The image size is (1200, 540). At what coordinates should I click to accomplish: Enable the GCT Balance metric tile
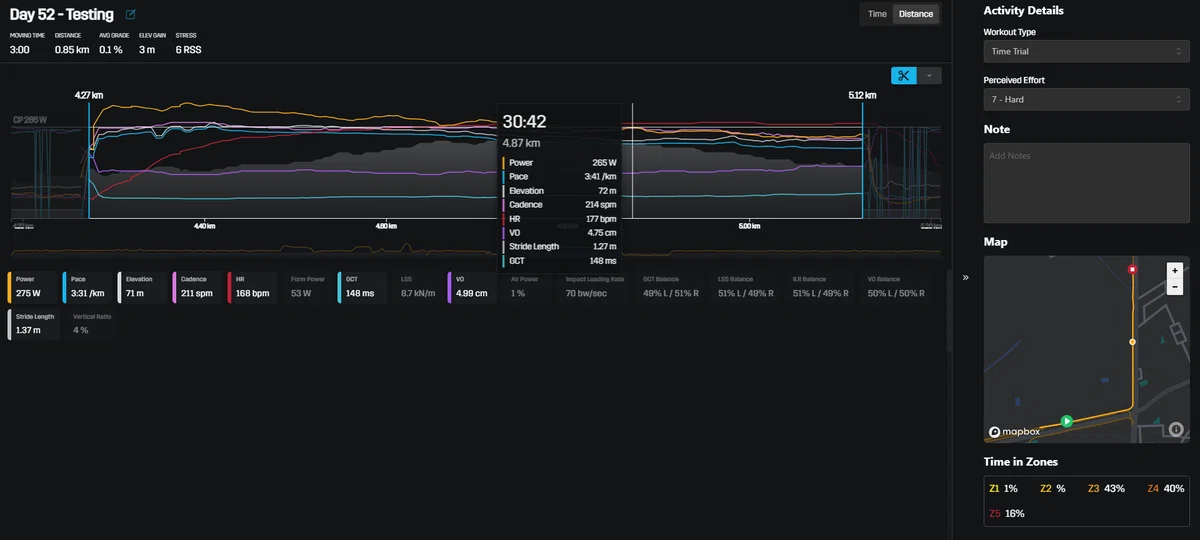tap(673, 287)
